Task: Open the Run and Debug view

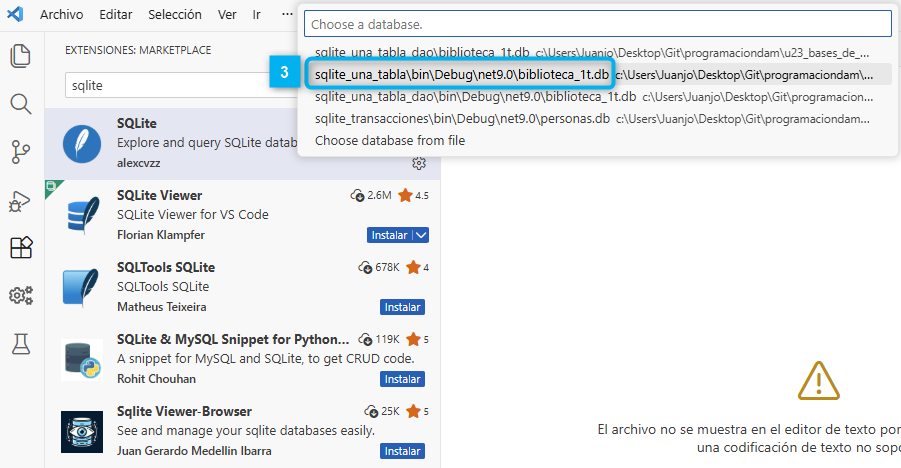Action: pos(20,200)
